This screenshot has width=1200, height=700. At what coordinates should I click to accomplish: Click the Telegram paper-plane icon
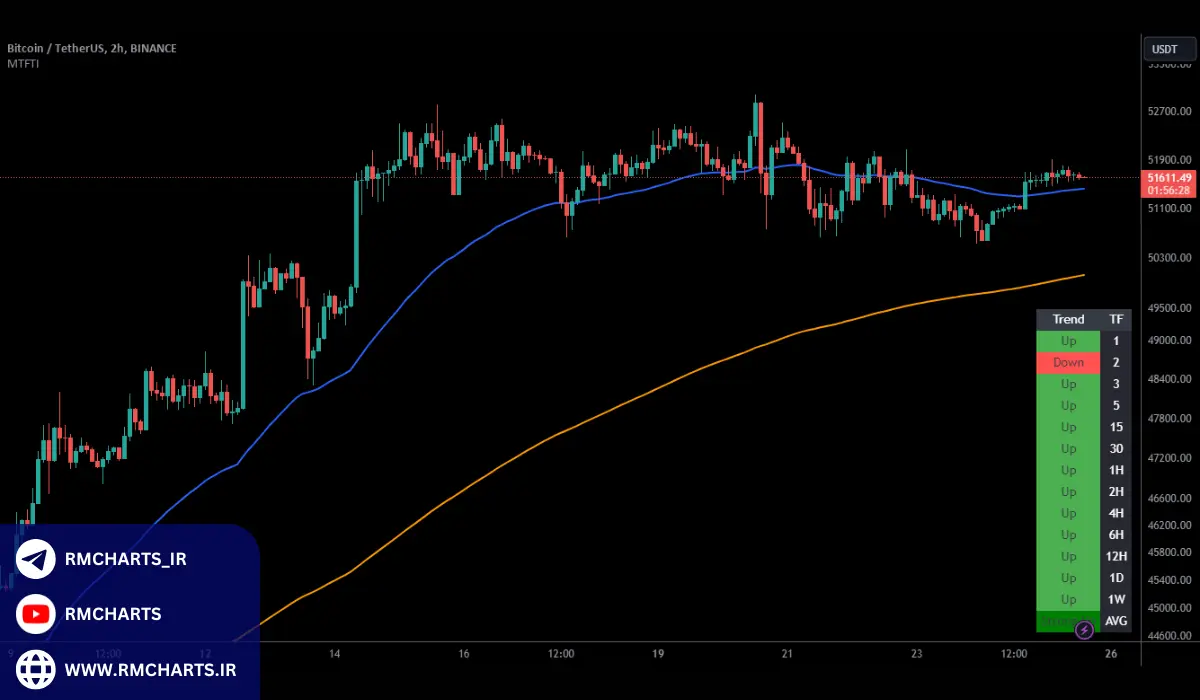36,559
